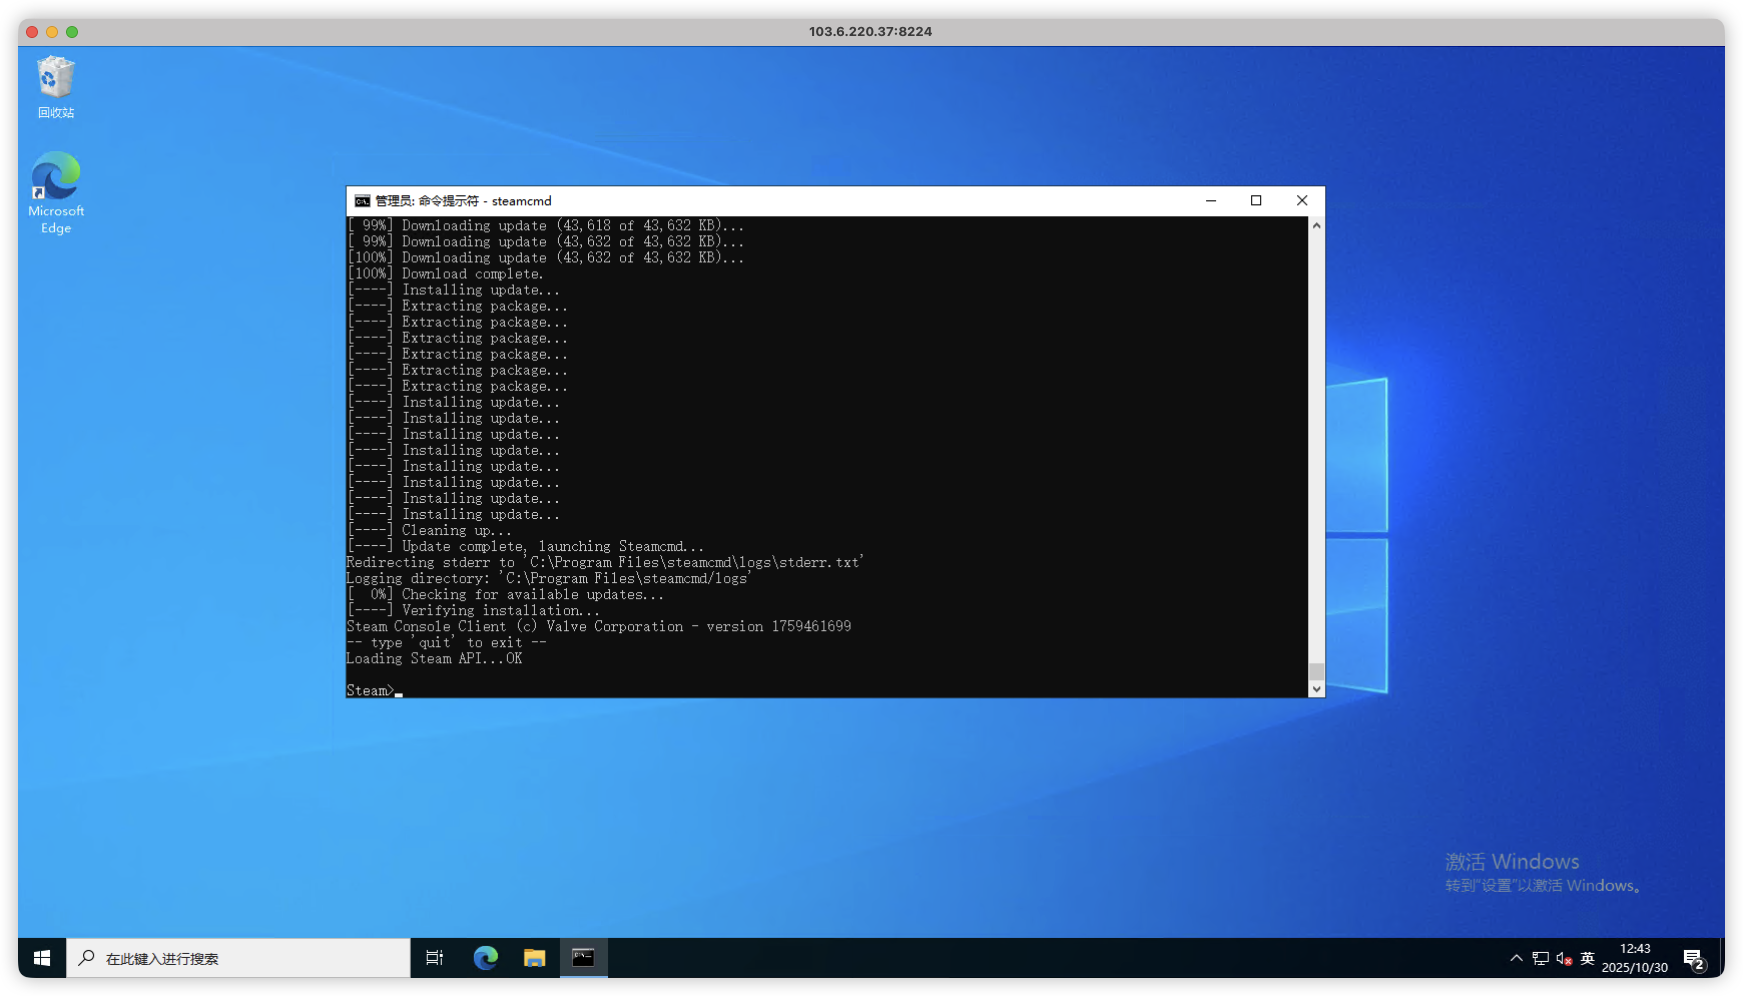Open Task View from the taskbar

pos(434,958)
